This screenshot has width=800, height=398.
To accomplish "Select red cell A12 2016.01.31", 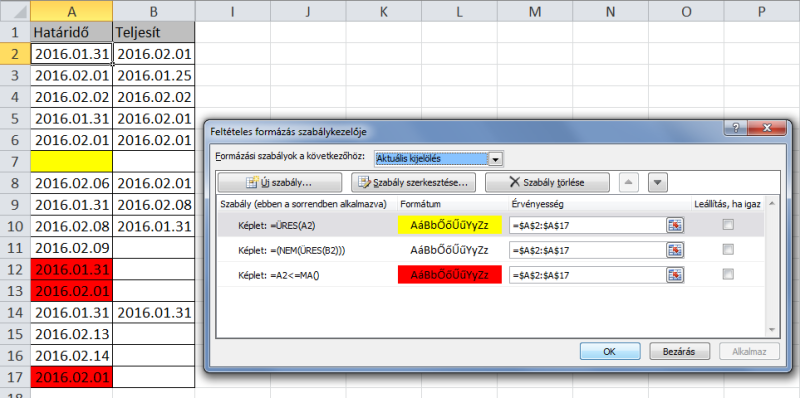I will tap(71, 269).
